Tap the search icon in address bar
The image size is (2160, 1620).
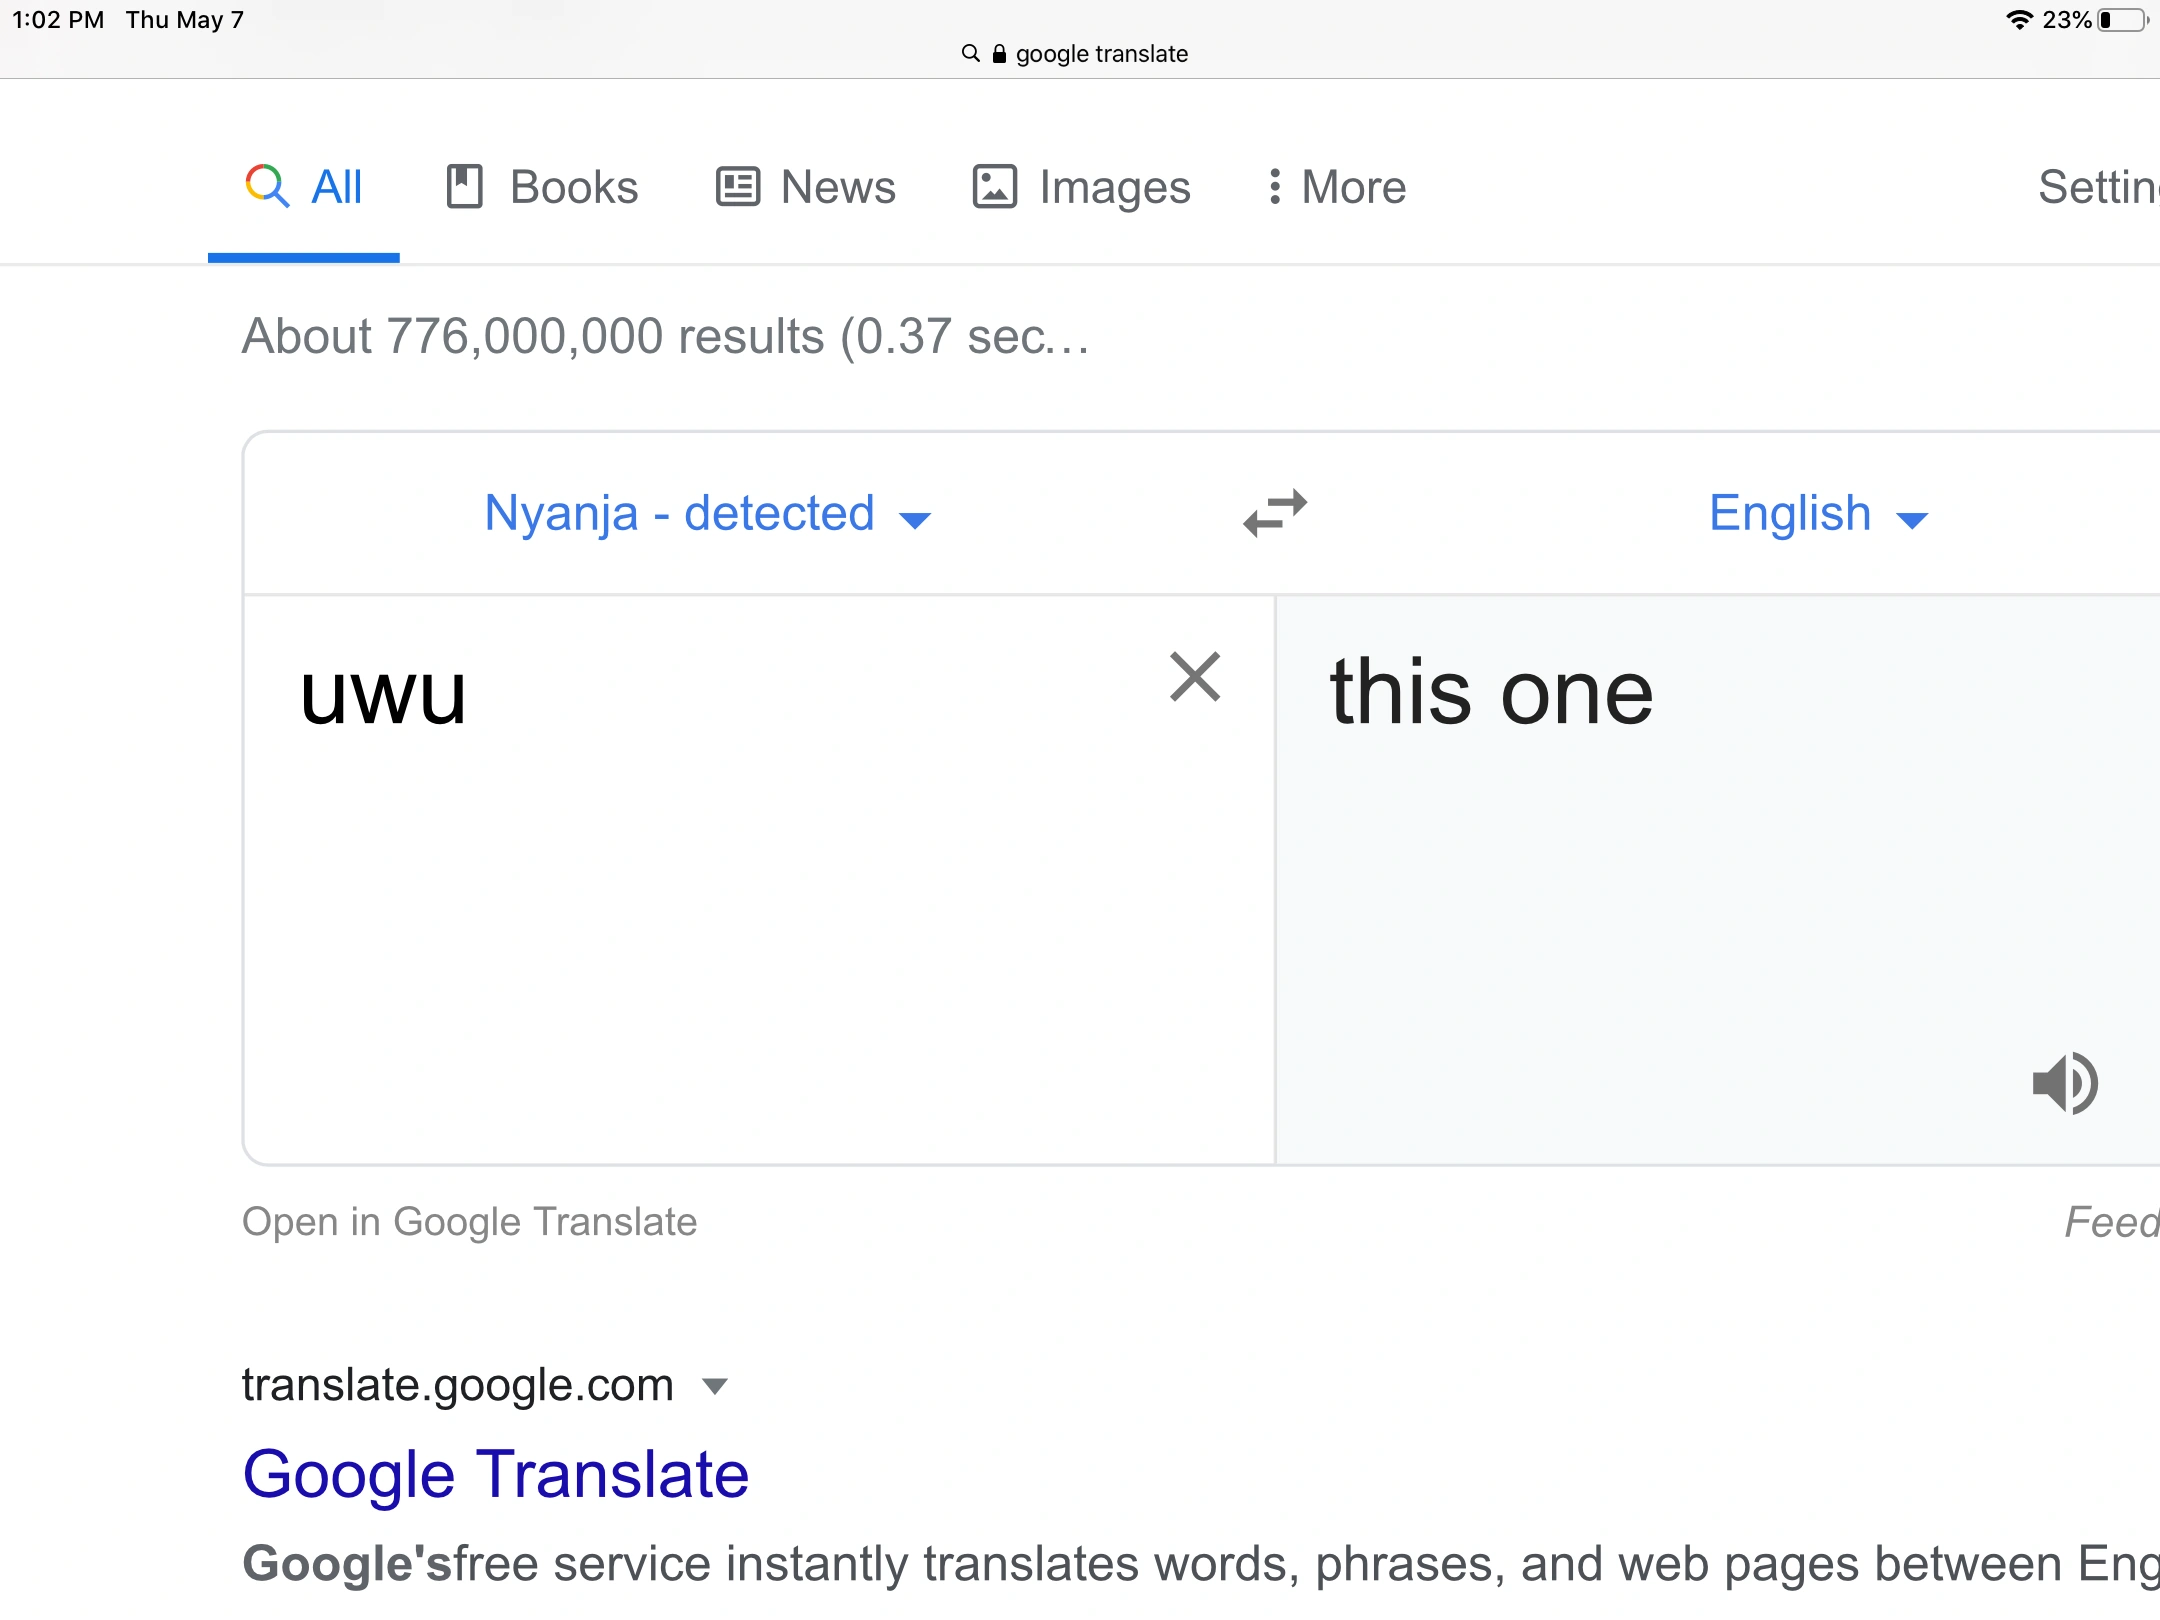click(x=970, y=53)
